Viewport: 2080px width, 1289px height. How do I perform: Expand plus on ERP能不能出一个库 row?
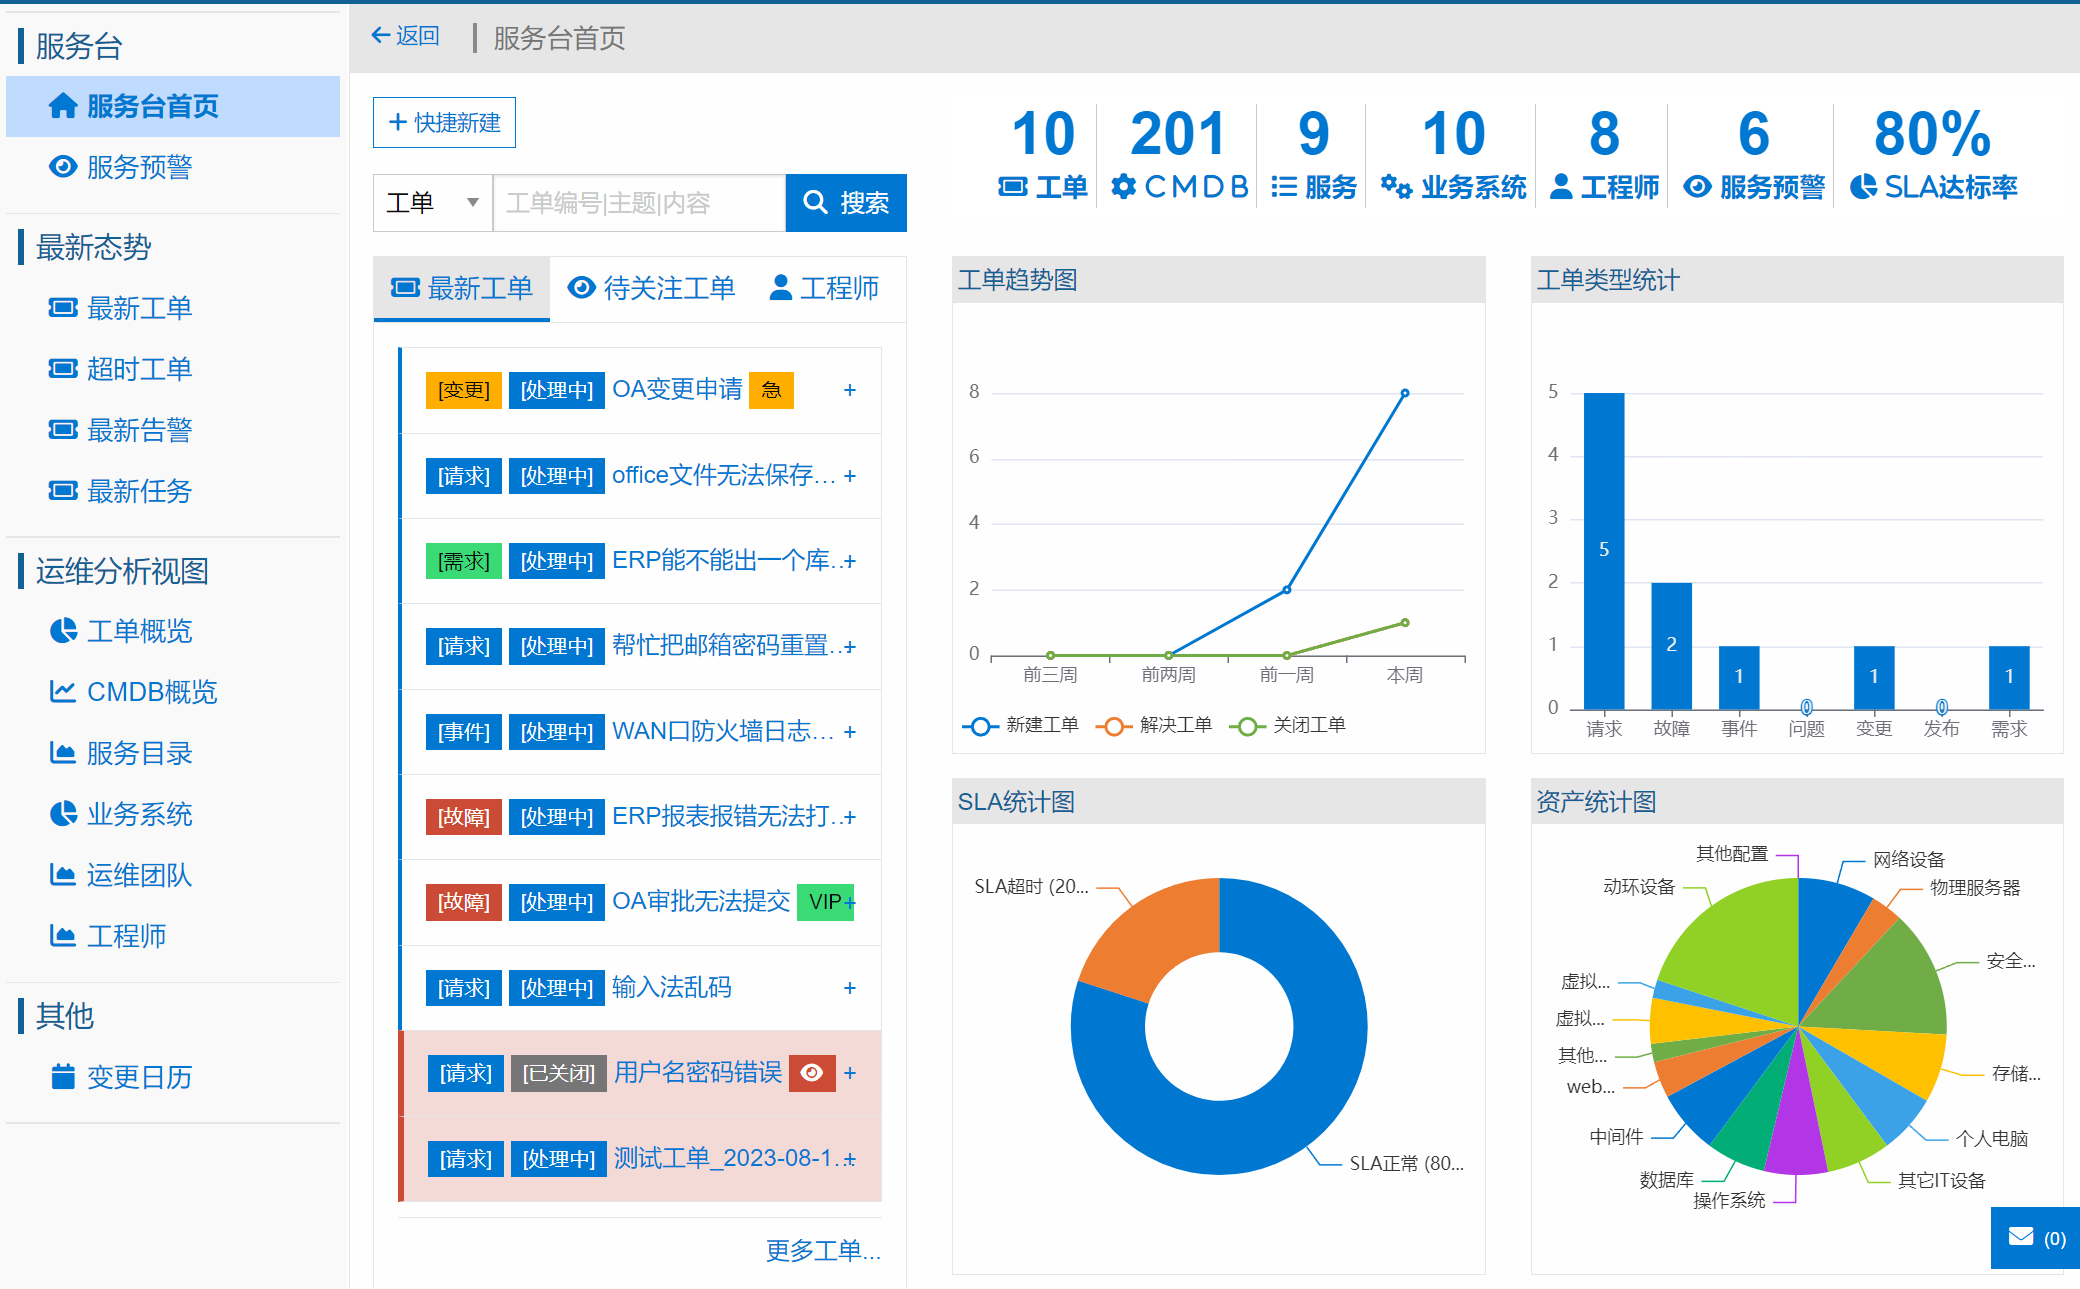point(850,561)
